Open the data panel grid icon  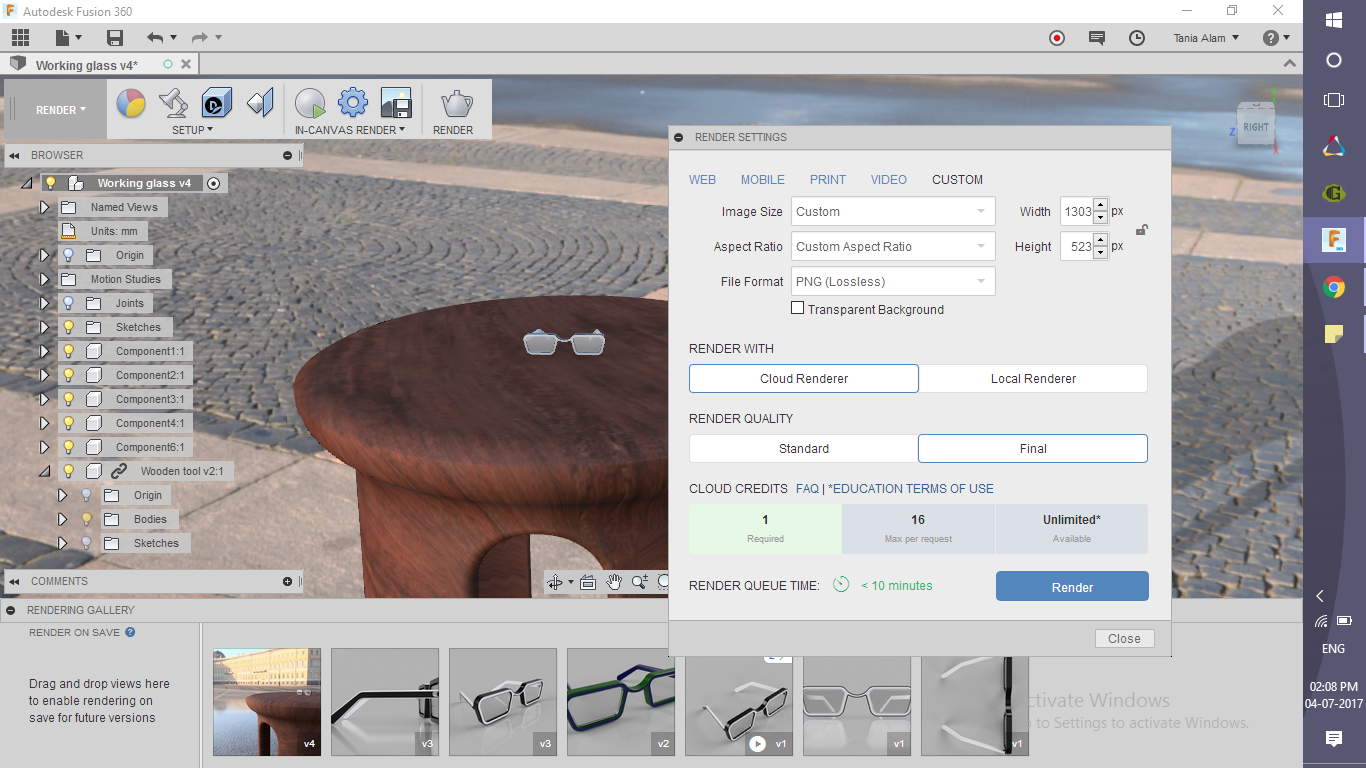[20, 38]
